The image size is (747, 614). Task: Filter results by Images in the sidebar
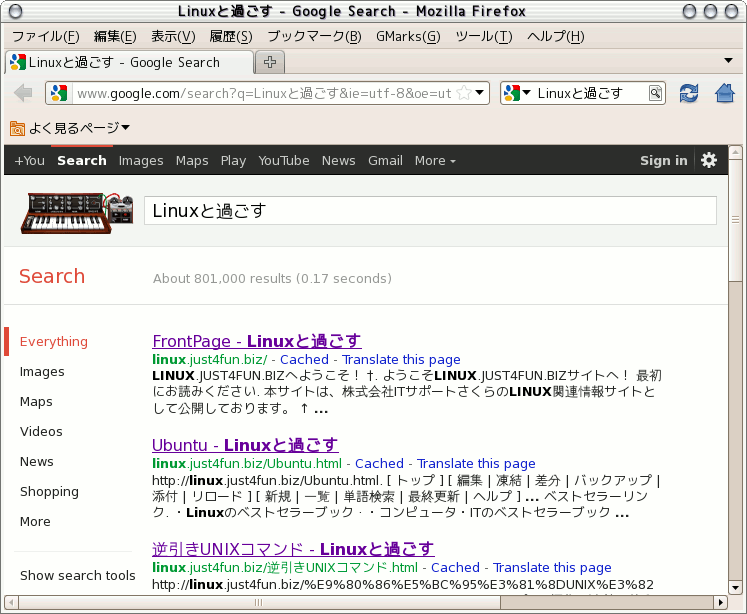(42, 371)
